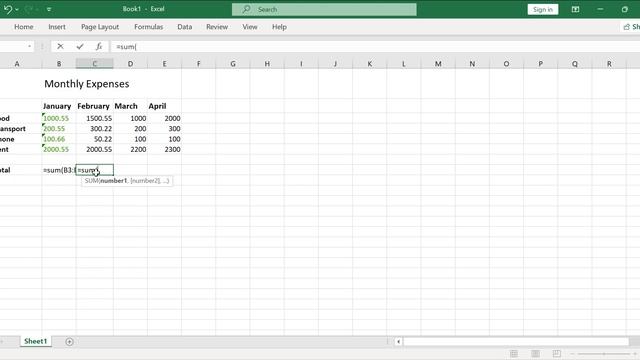Confirm formula with the Enter checkmark icon
This screenshot has height=360, width=640.
pyautogui.click(x=80, y=47)
